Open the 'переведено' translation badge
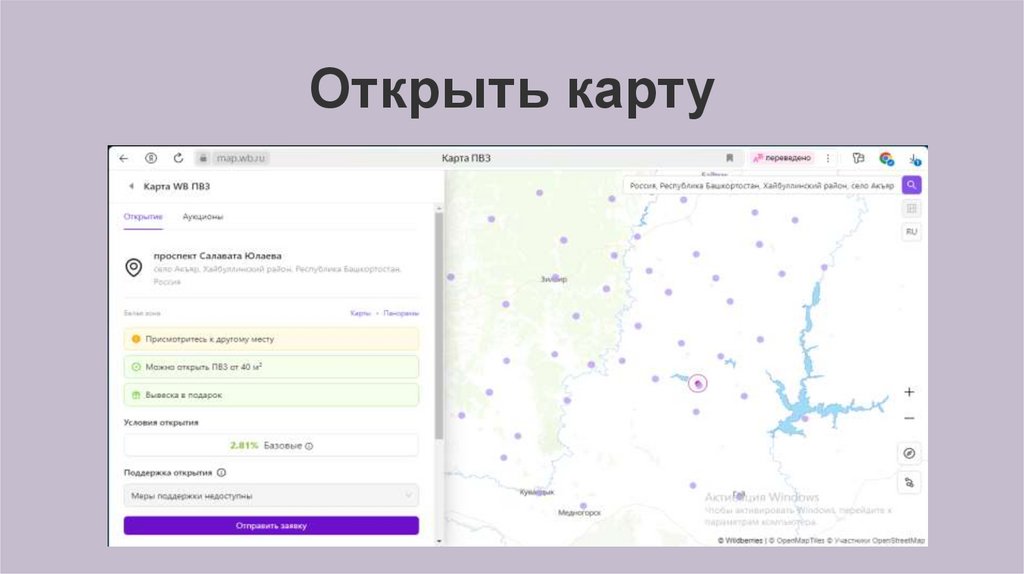The height and width of the screenshot is (574, 1024). pos(782,158)
